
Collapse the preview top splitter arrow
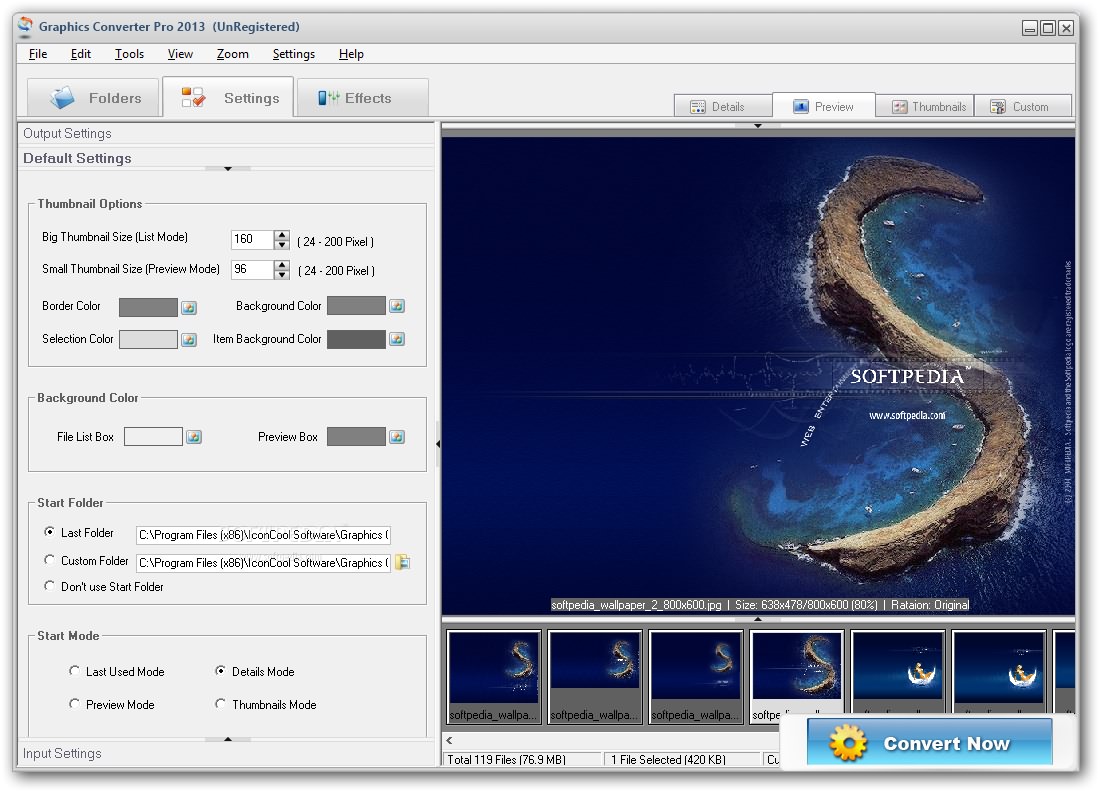point(758,126)
